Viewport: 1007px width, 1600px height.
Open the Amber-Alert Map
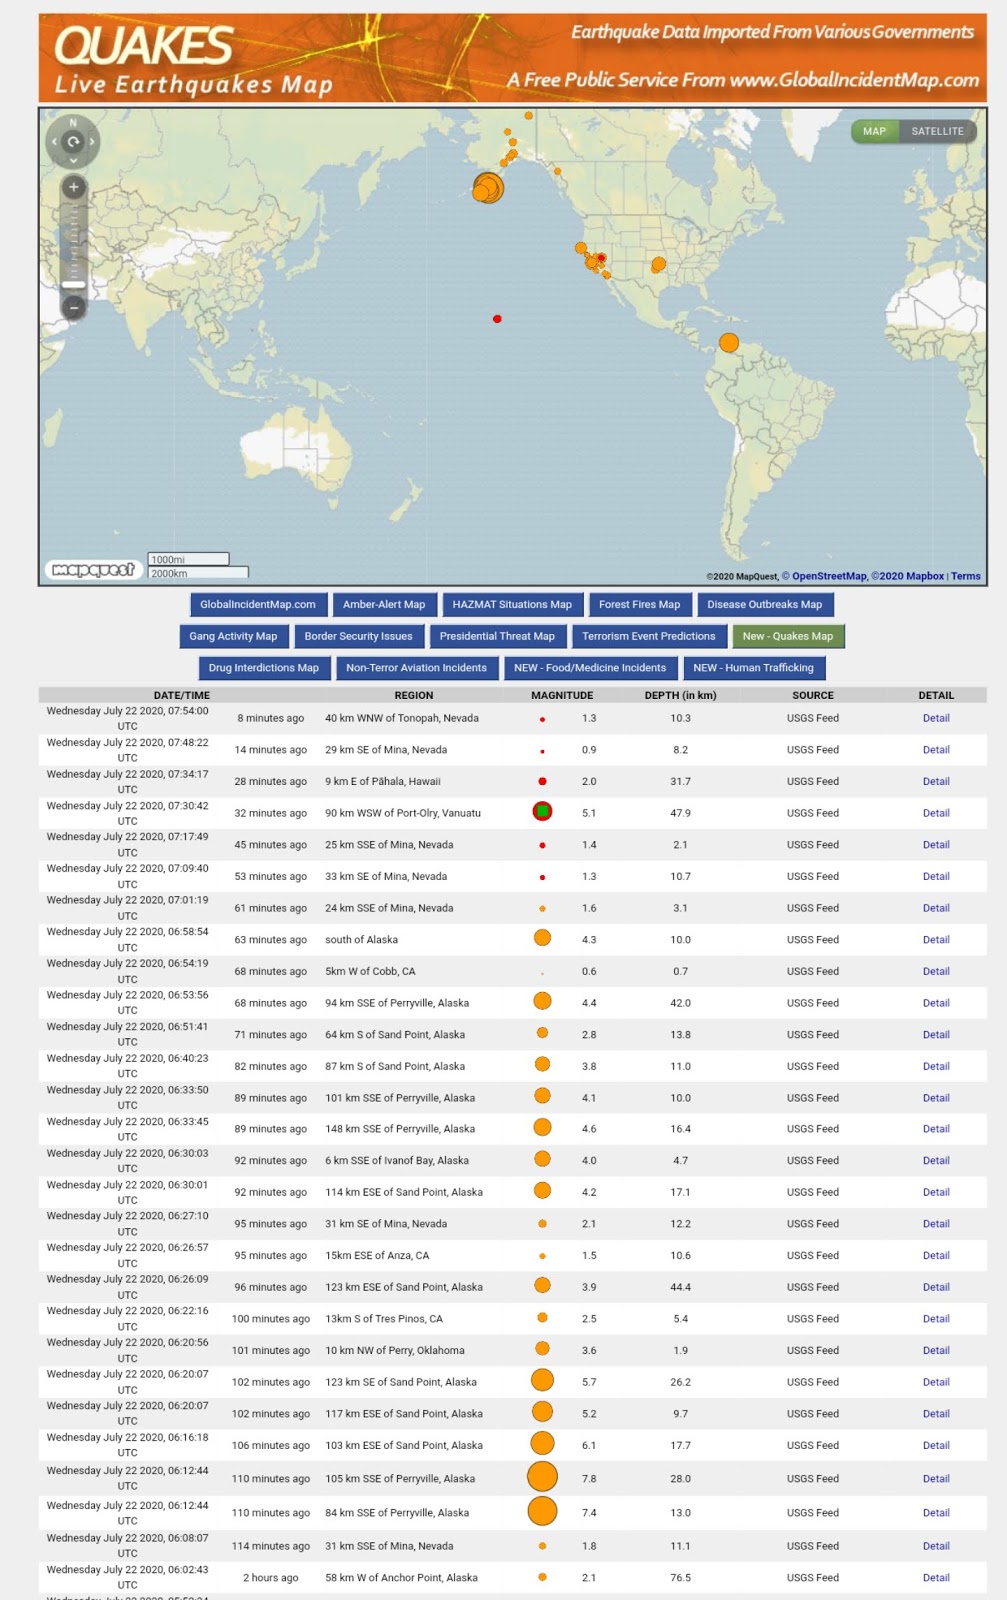click(x=384, y=604)
